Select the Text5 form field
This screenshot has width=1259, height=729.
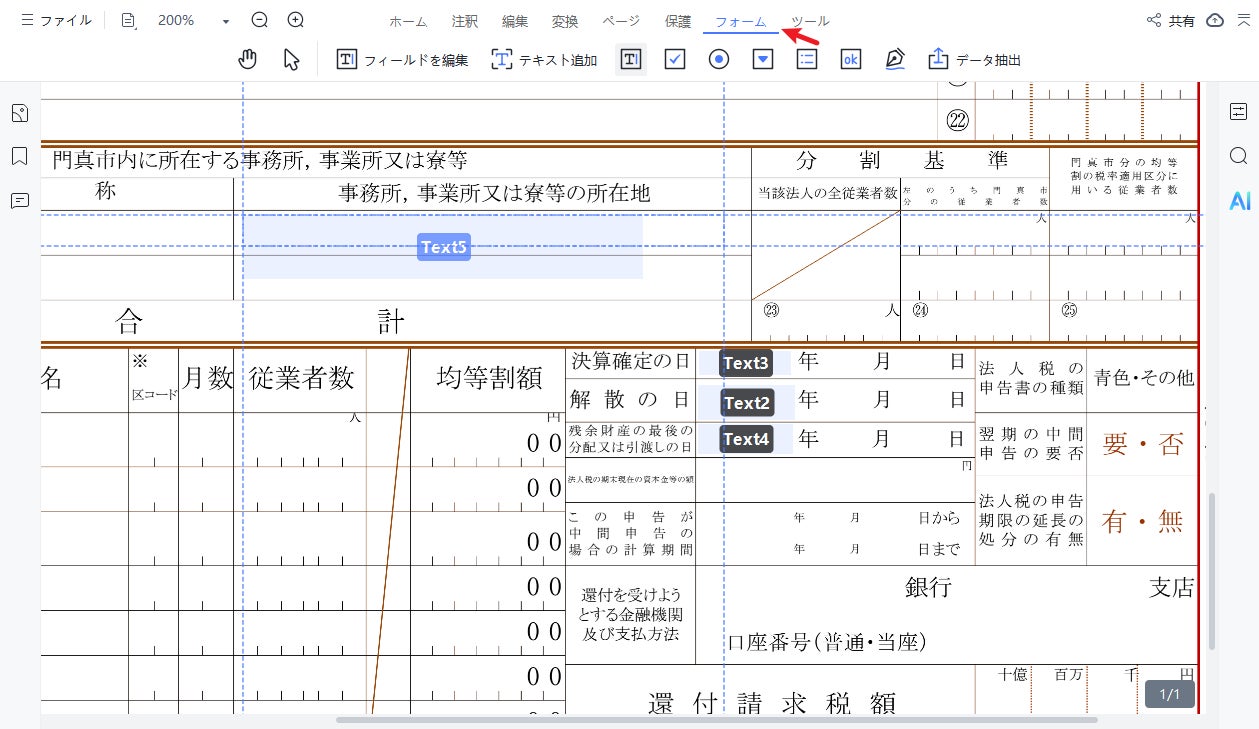(444, 247)
